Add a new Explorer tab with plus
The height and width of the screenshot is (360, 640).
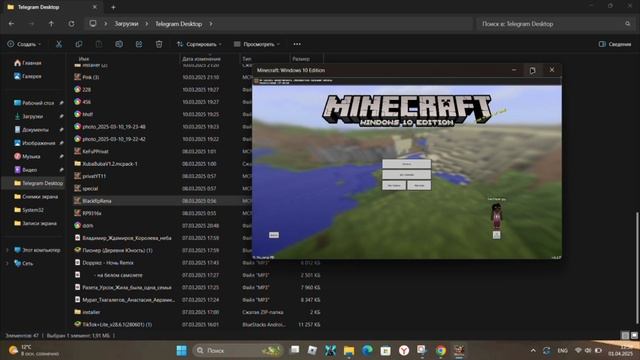point(113,7)
